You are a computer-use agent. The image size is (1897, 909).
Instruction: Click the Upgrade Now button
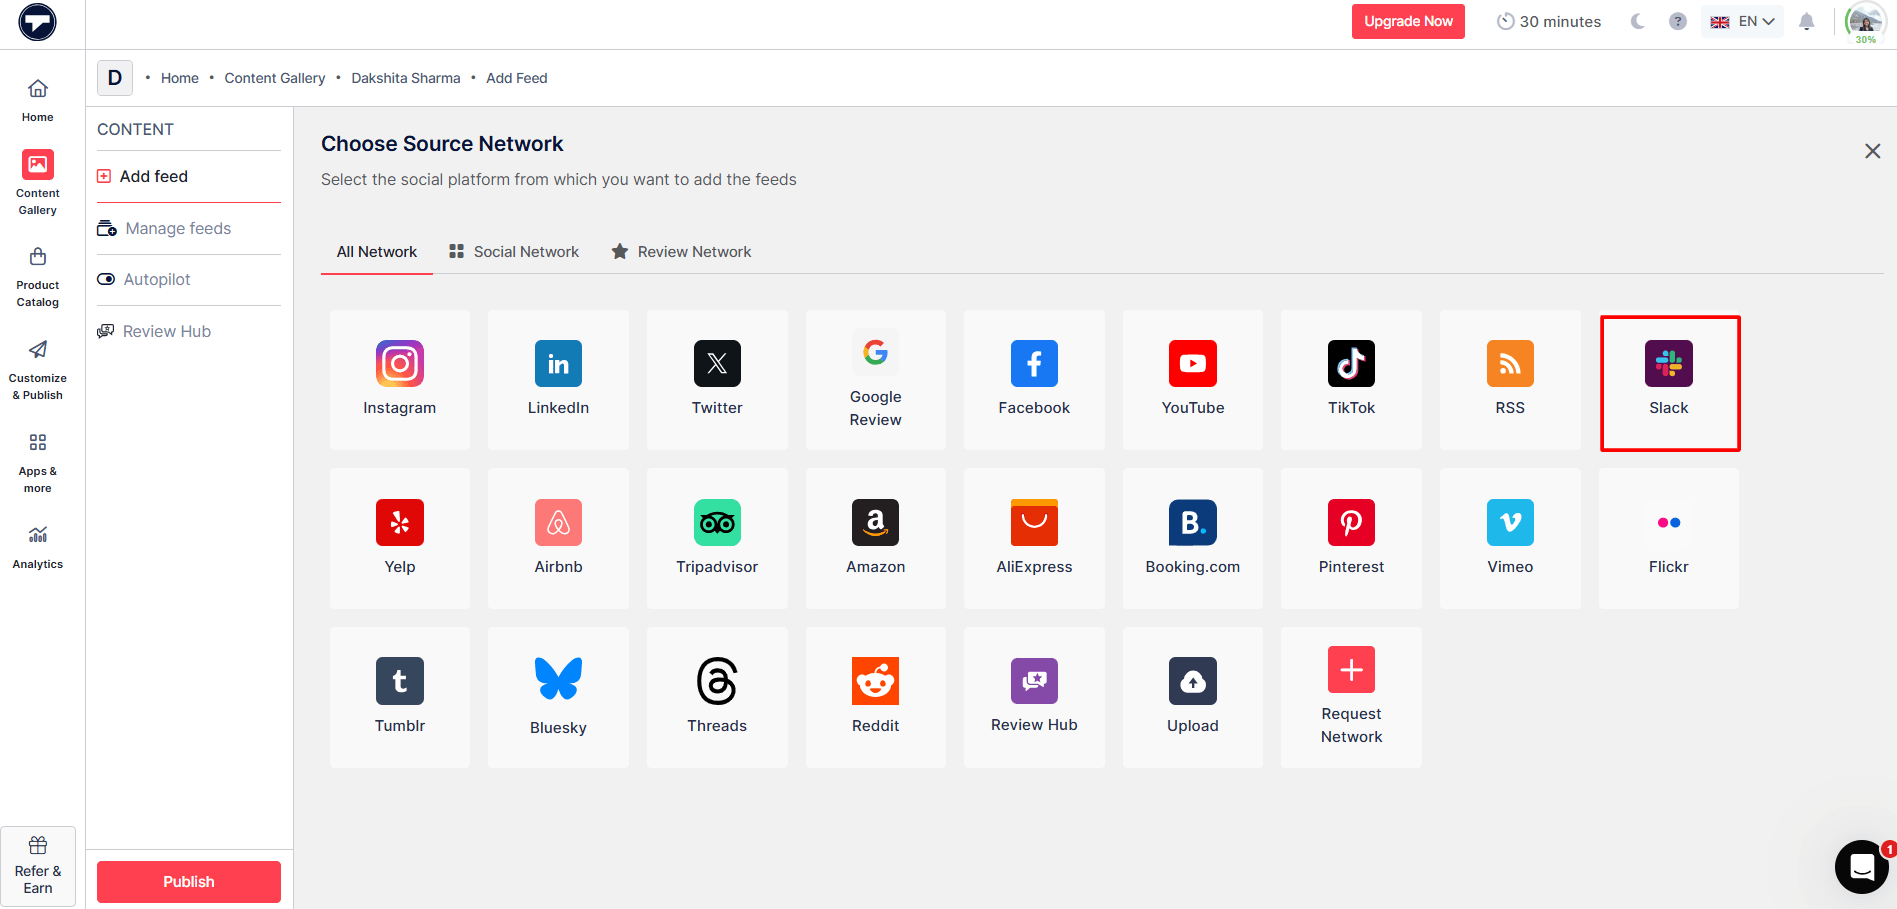point(1408,21)
